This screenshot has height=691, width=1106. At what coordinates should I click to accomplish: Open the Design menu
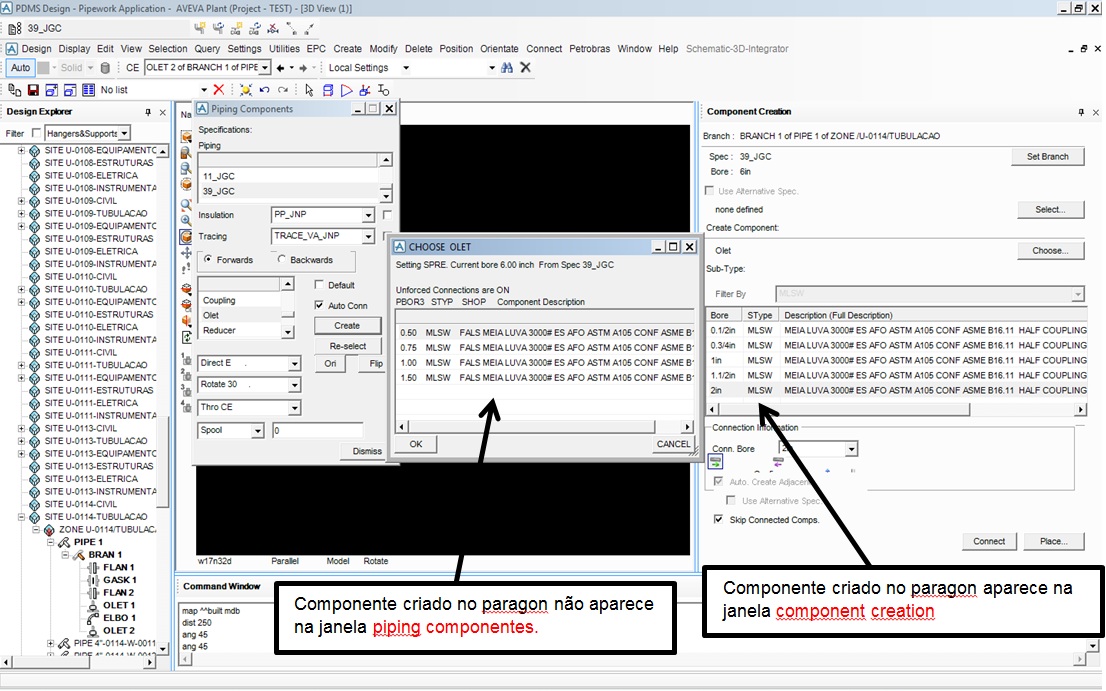click(36, 49)
